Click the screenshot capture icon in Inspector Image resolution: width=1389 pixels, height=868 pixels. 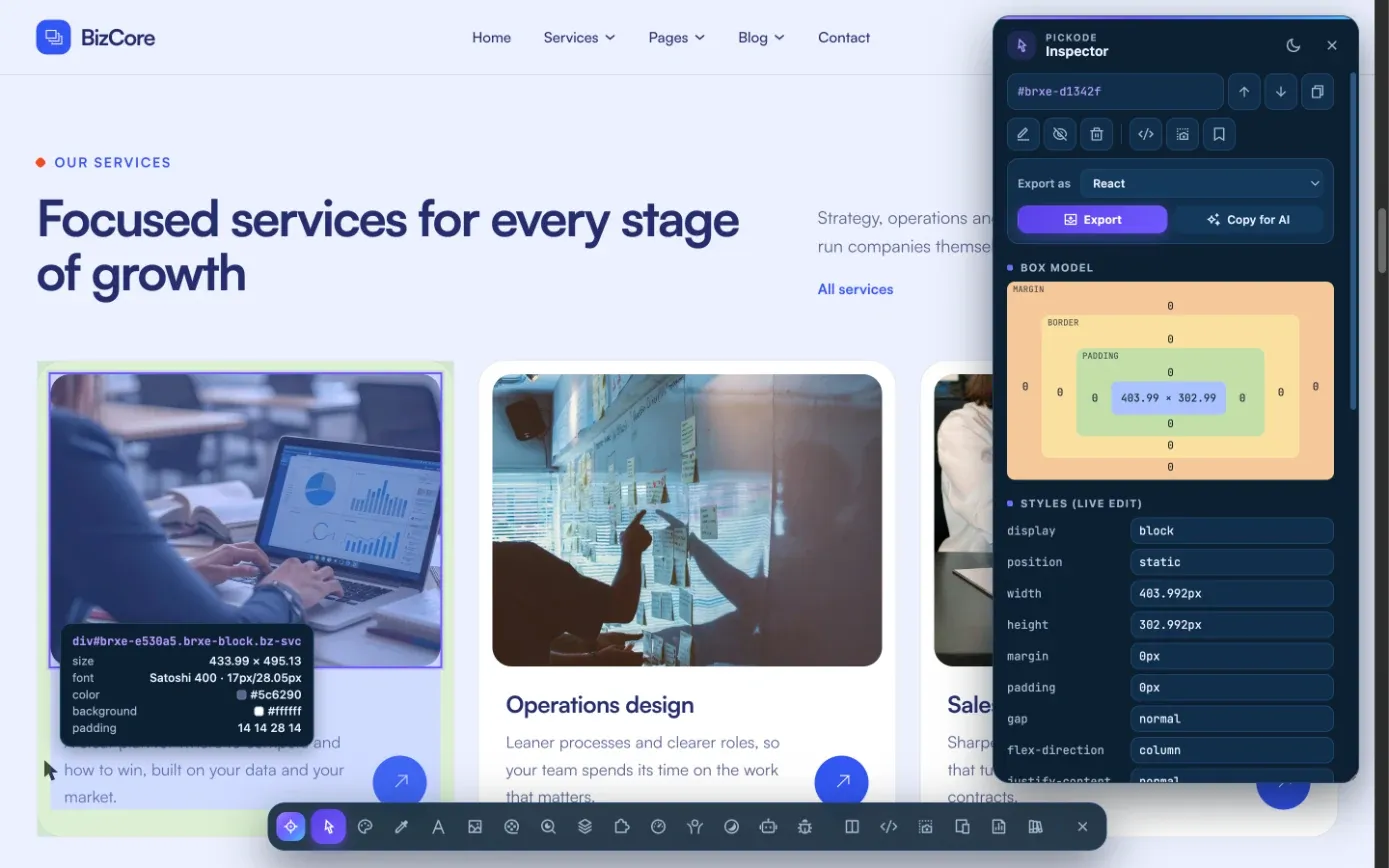click(1182, 134)
